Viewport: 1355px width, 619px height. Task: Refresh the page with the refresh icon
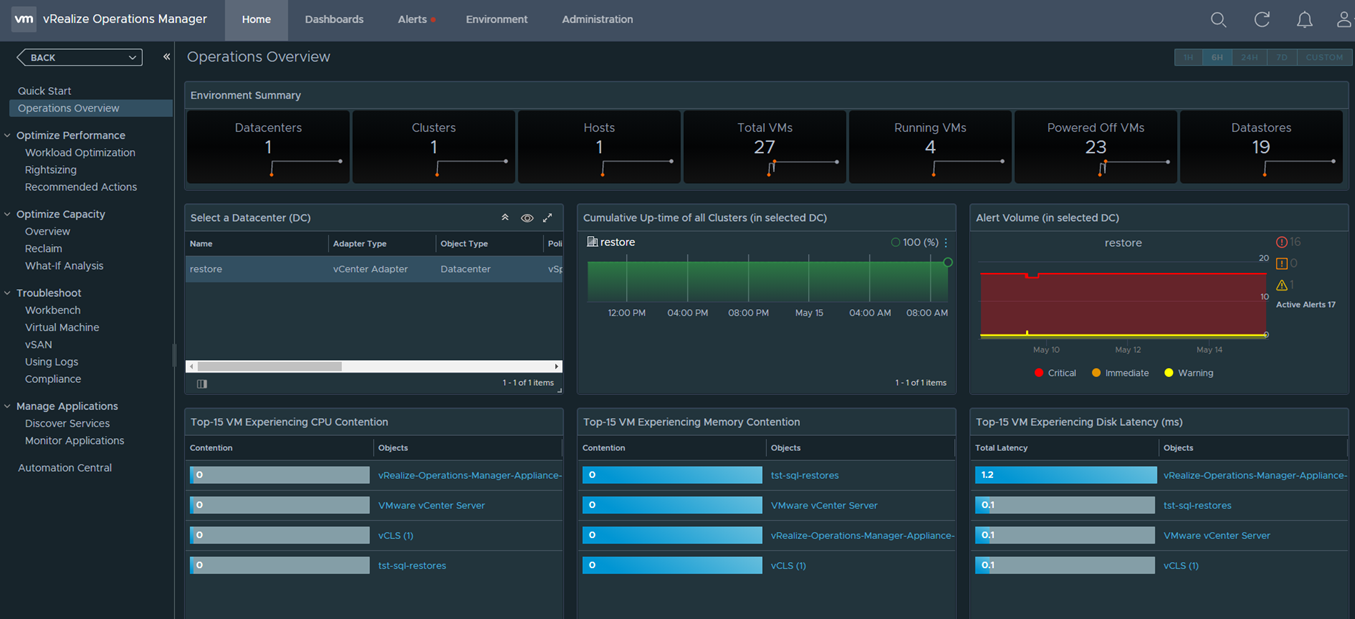coord(1262,19)
